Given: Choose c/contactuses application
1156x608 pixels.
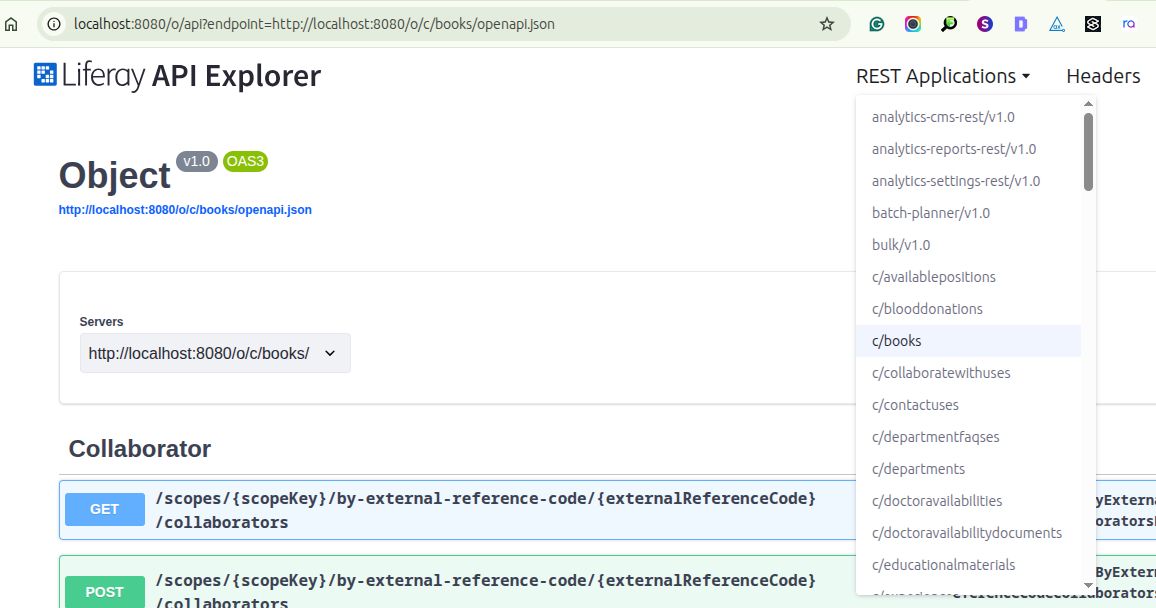Looking at the screenshot, I should pyautogui.click(x=968, y=405).
